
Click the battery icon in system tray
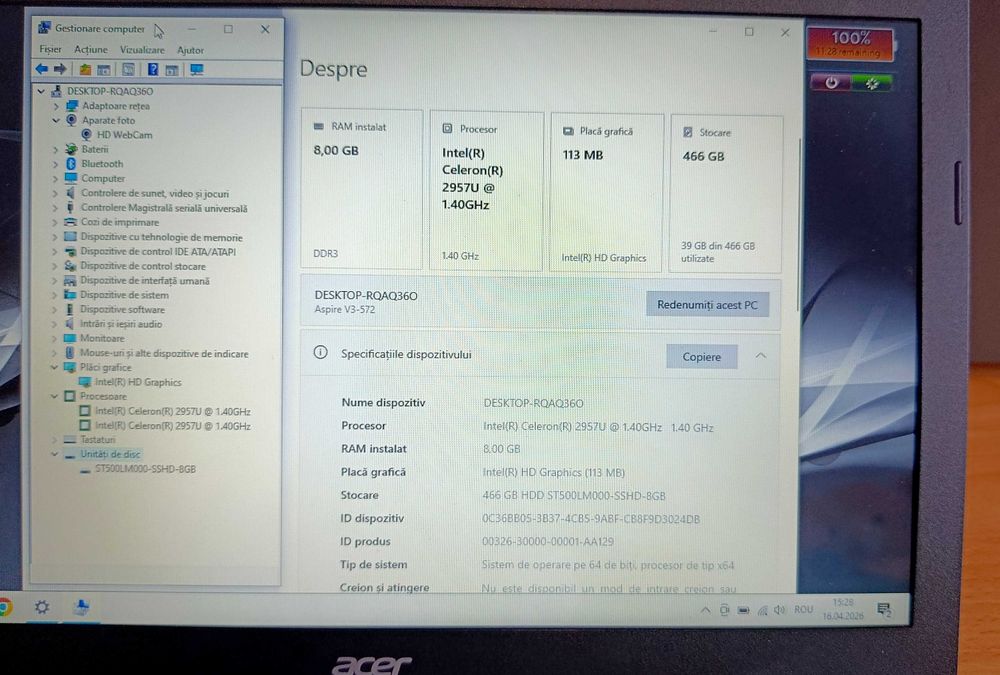coord(743,610)
